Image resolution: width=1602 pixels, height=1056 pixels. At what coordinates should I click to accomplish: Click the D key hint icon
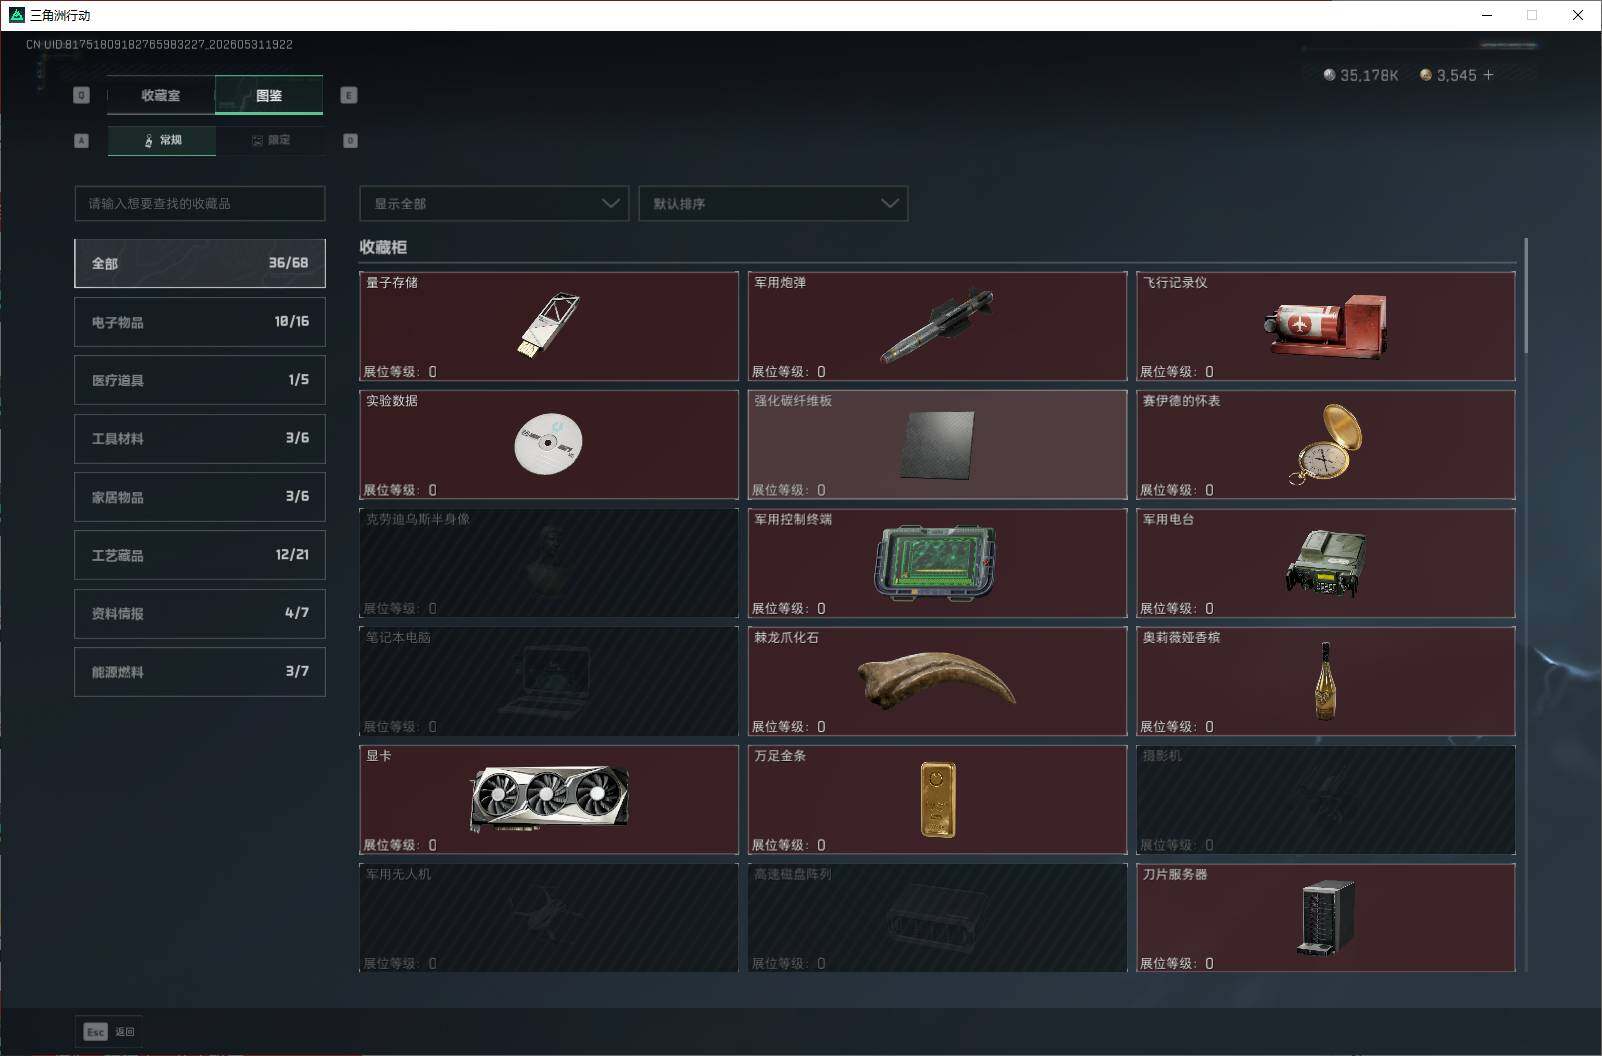click(x=350, y=141)
